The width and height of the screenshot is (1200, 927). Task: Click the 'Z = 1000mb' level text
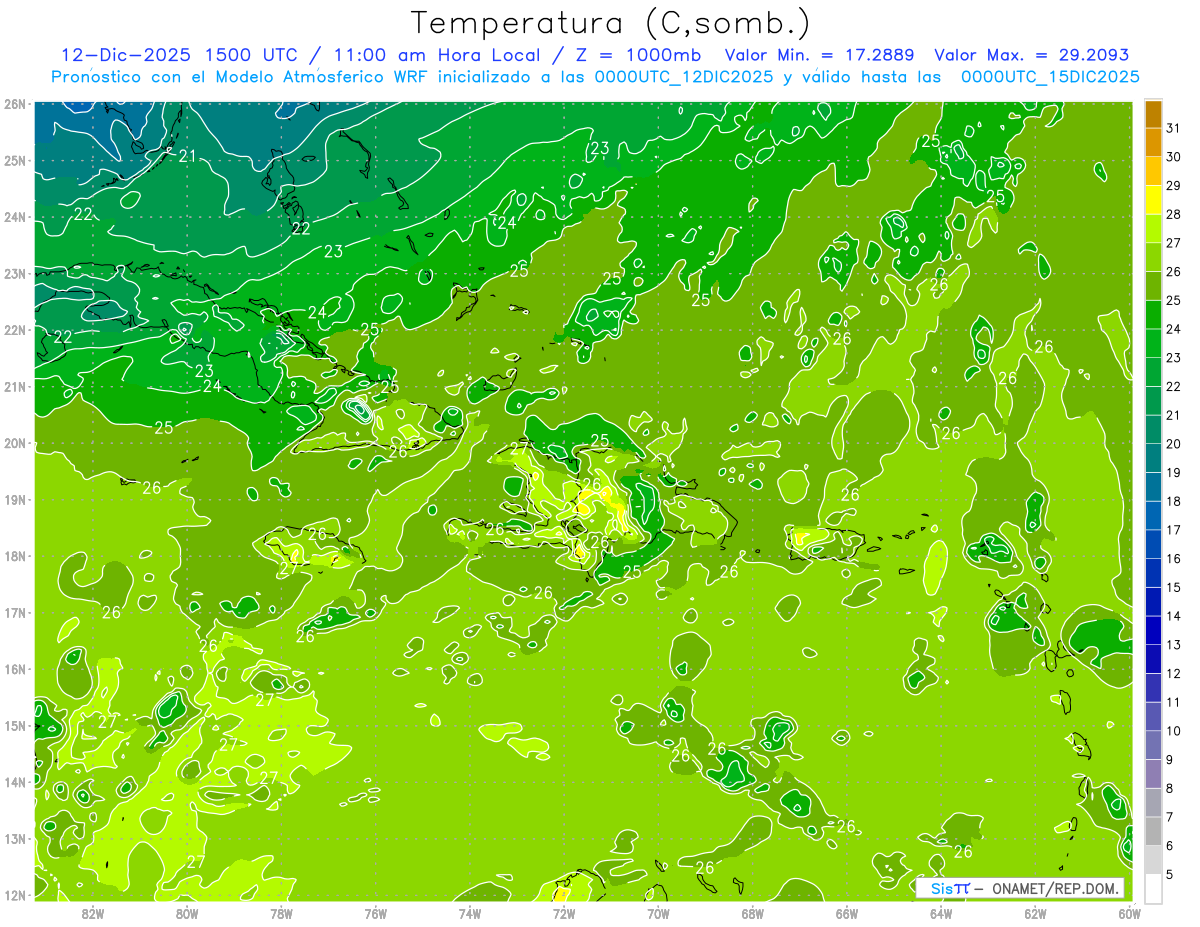click(638, 55)
